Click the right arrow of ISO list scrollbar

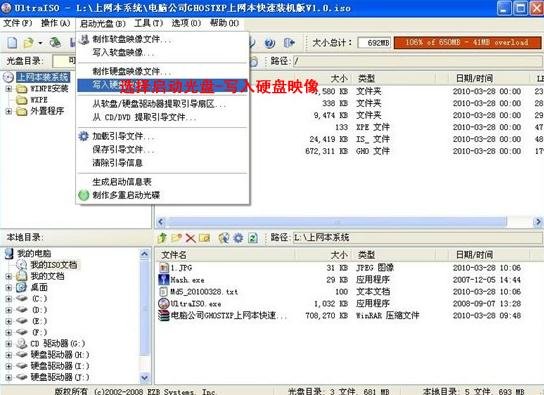tap(538, 221)
